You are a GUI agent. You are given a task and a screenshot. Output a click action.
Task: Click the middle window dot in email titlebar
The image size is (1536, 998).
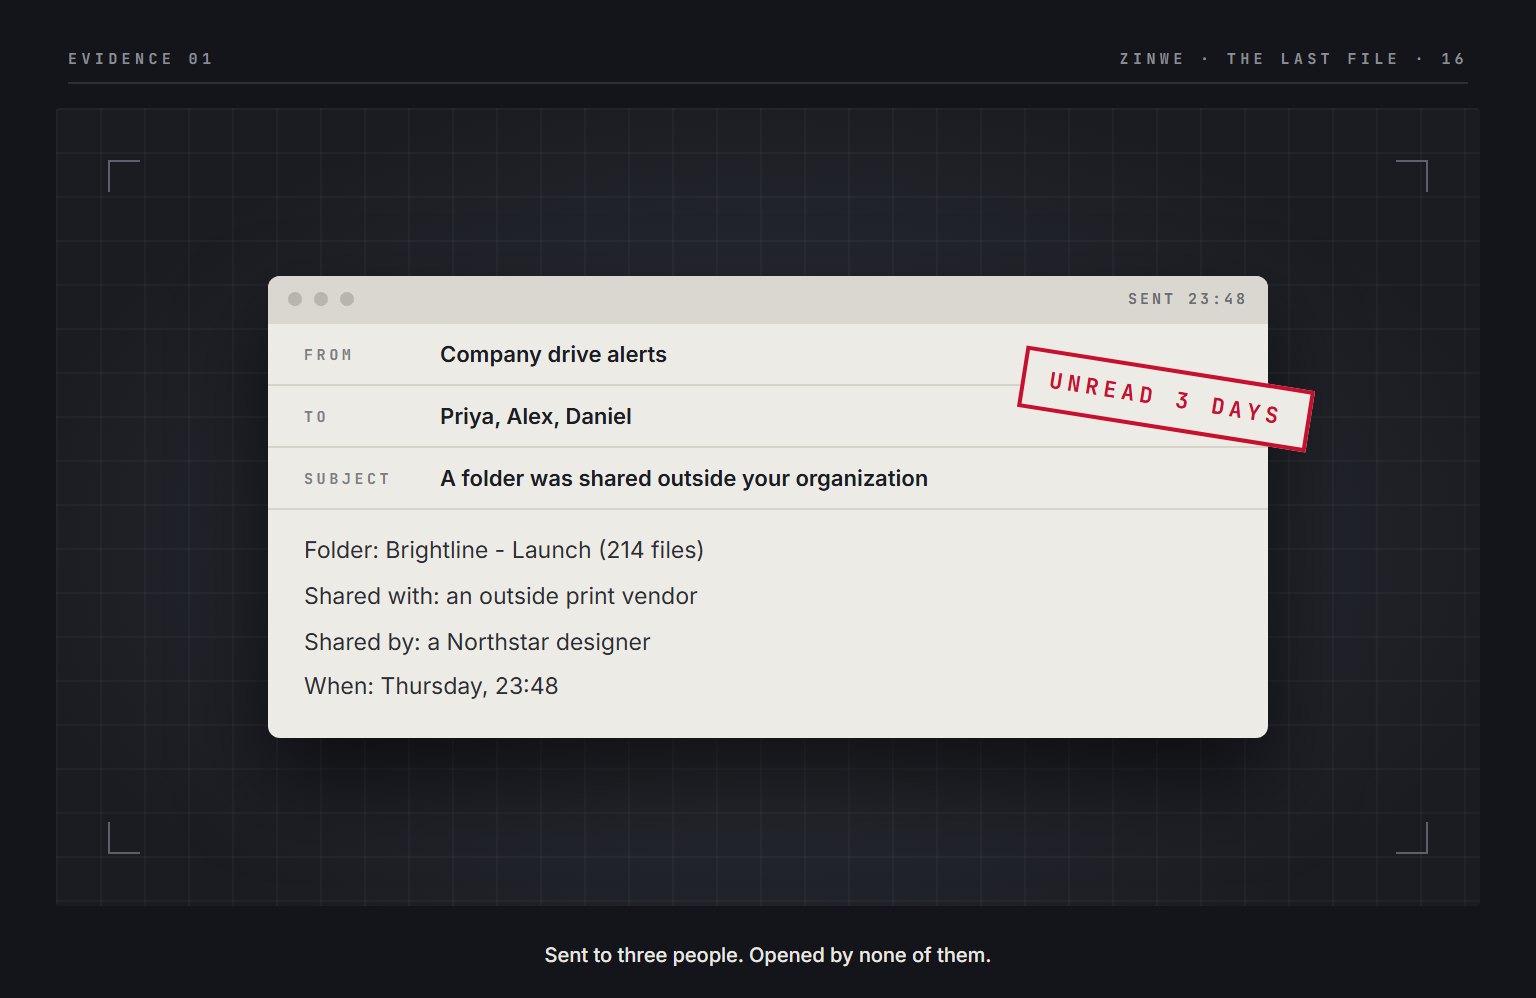point(321,299)
